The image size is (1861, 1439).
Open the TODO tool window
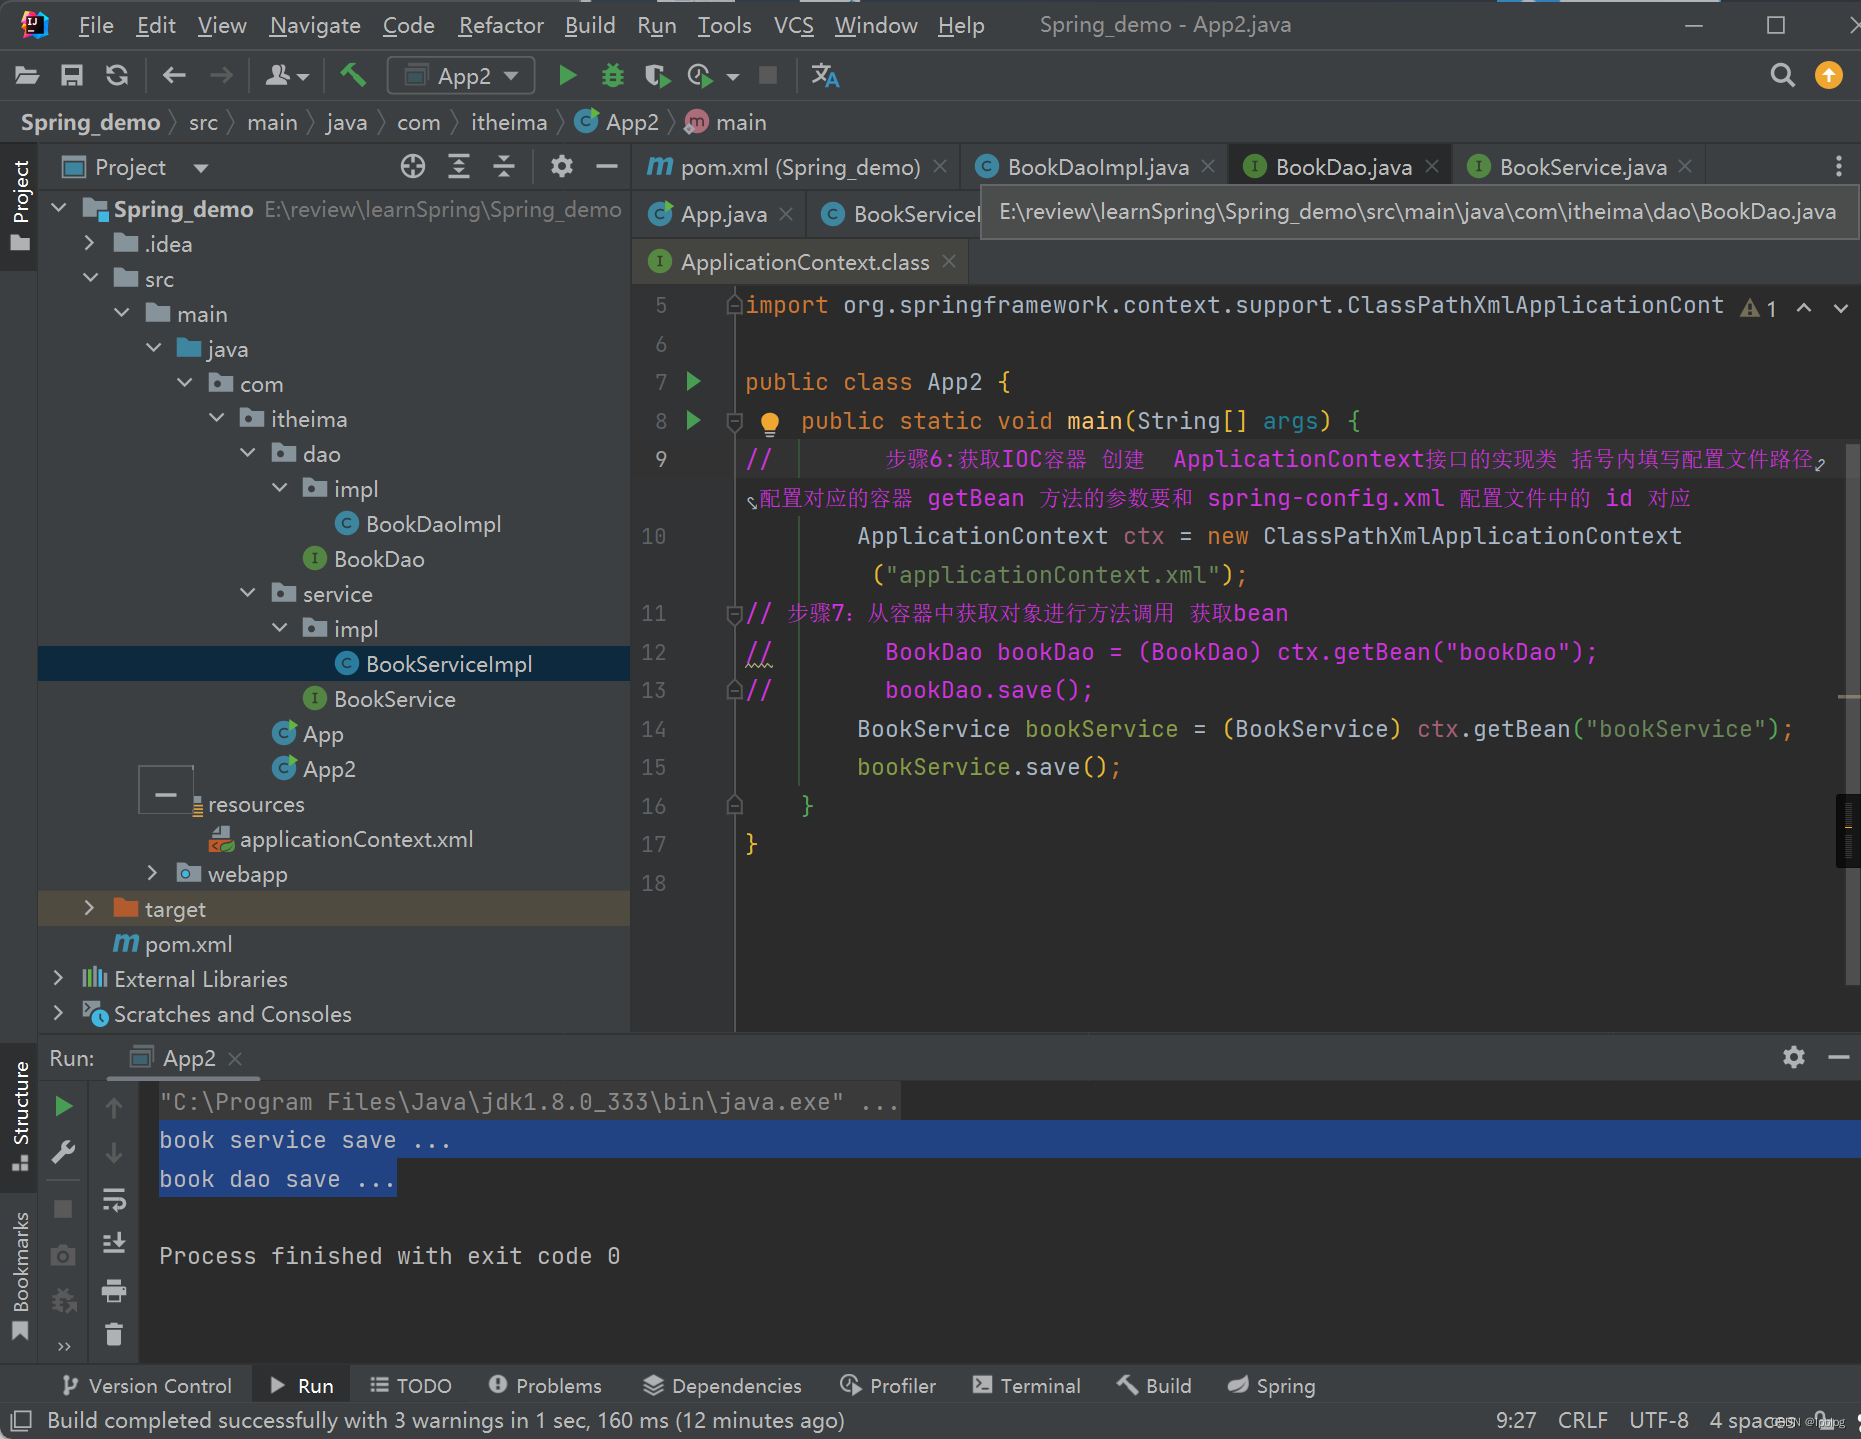tap(411, 1385)
